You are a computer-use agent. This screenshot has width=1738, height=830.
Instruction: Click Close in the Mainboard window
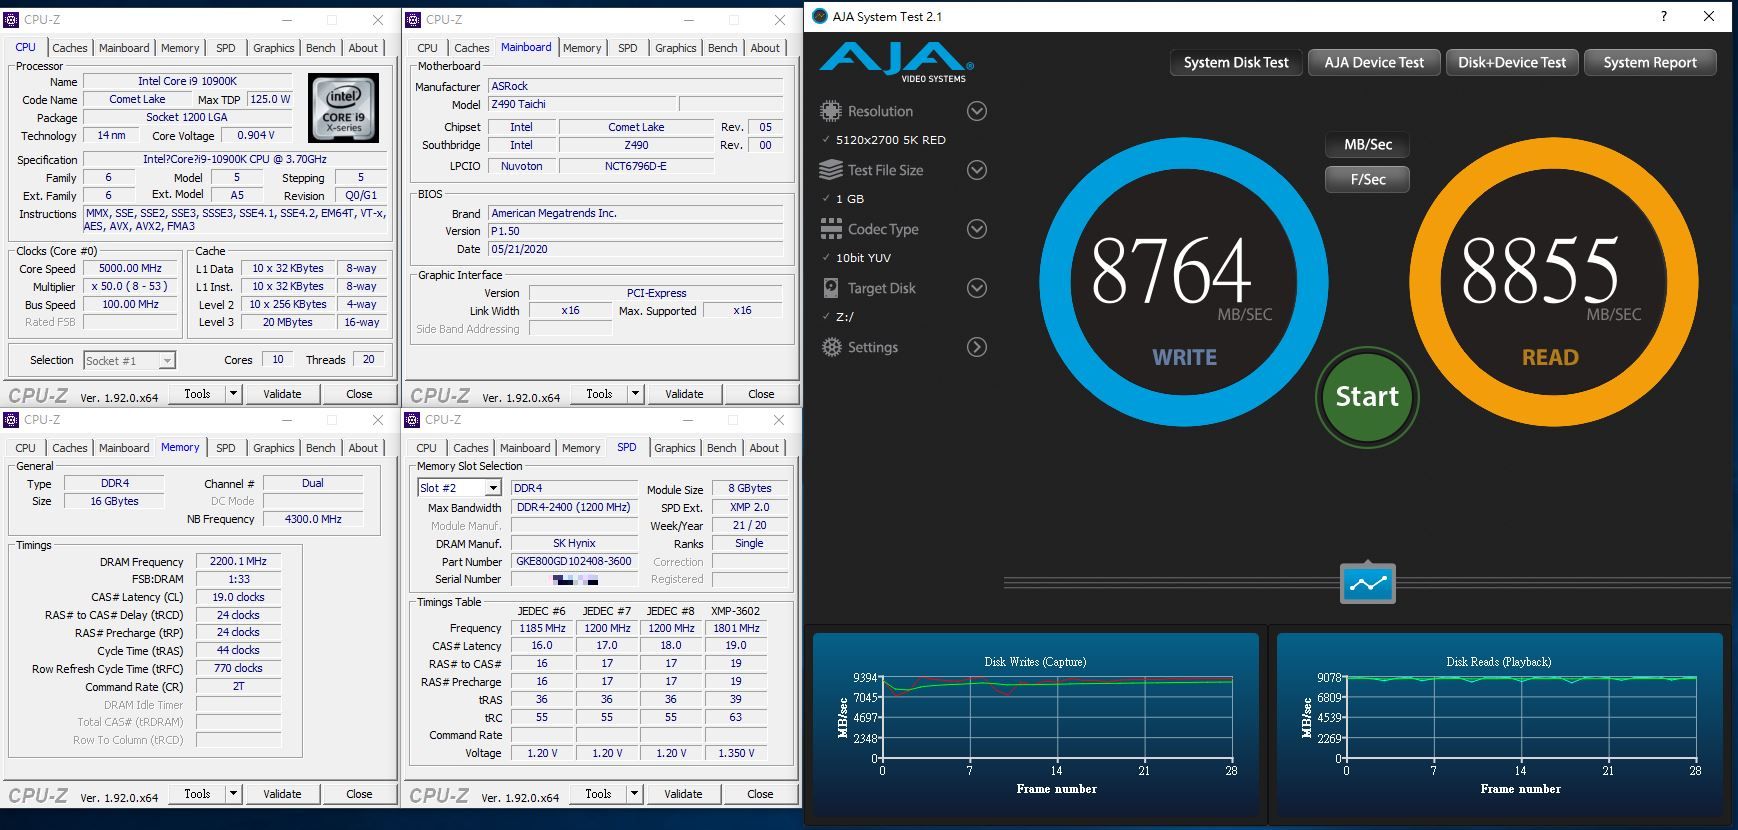[x=761, y=394]
